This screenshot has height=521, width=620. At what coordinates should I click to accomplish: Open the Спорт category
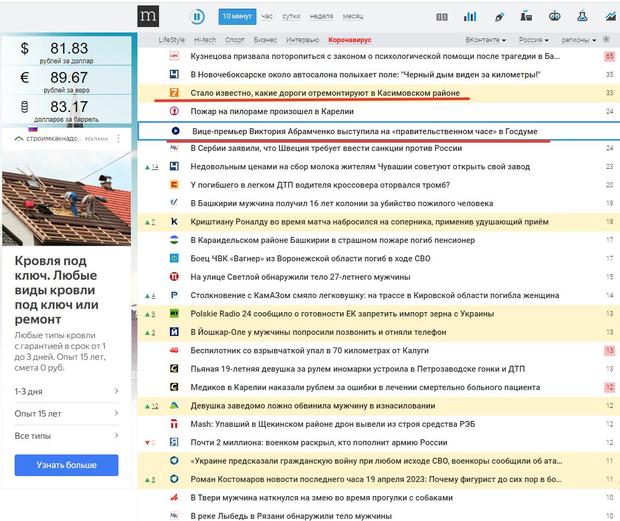[235, 40]
